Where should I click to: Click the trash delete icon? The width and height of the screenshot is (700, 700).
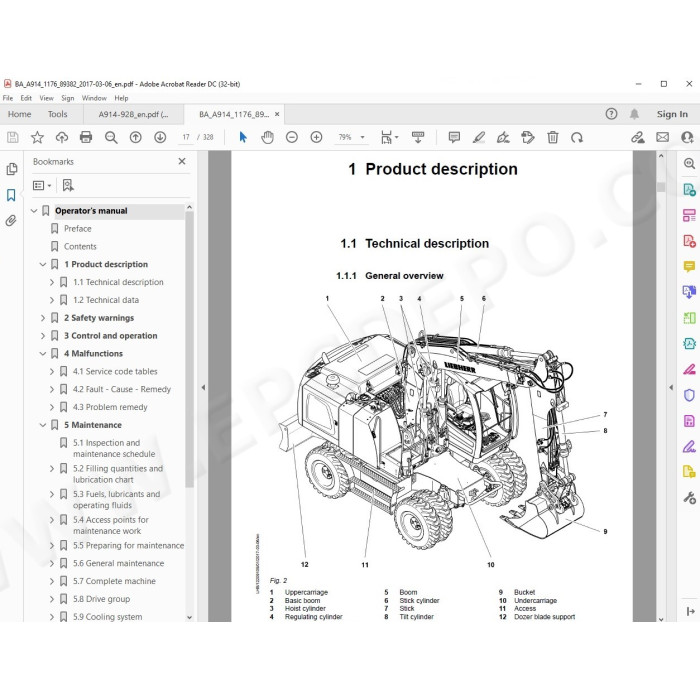[553, 137]
